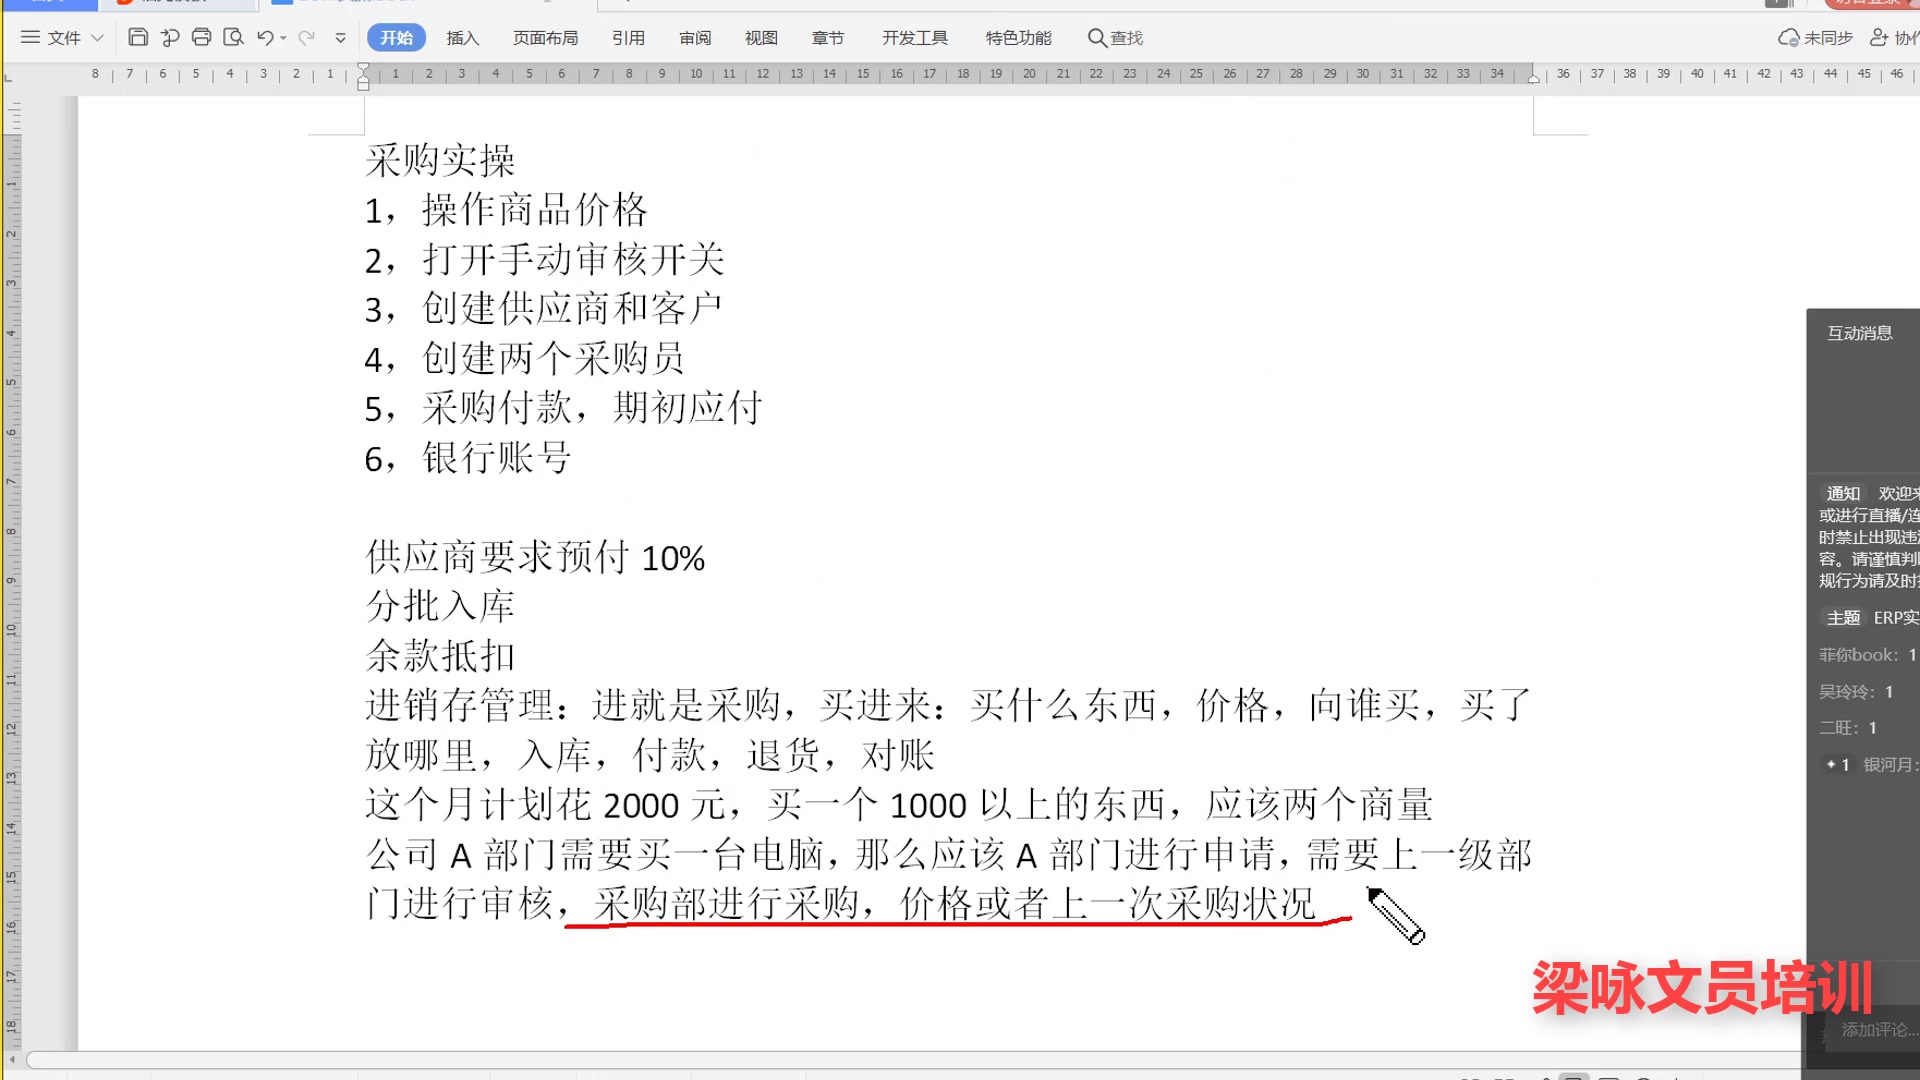Click the first-line indent marker on ruler

coord(363,68)
